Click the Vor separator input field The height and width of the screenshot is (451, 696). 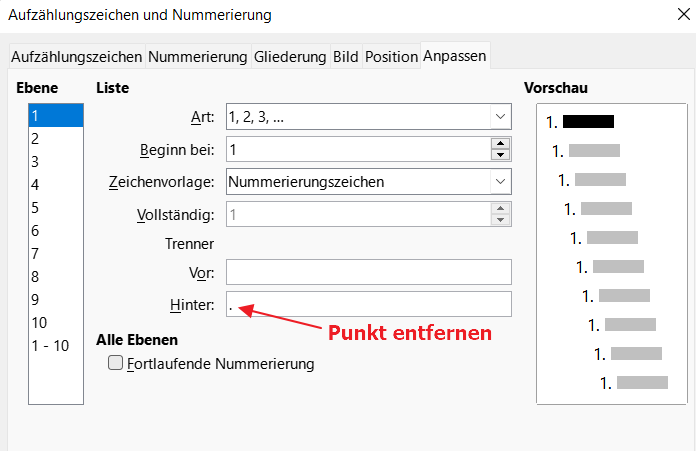click(369, 272)
